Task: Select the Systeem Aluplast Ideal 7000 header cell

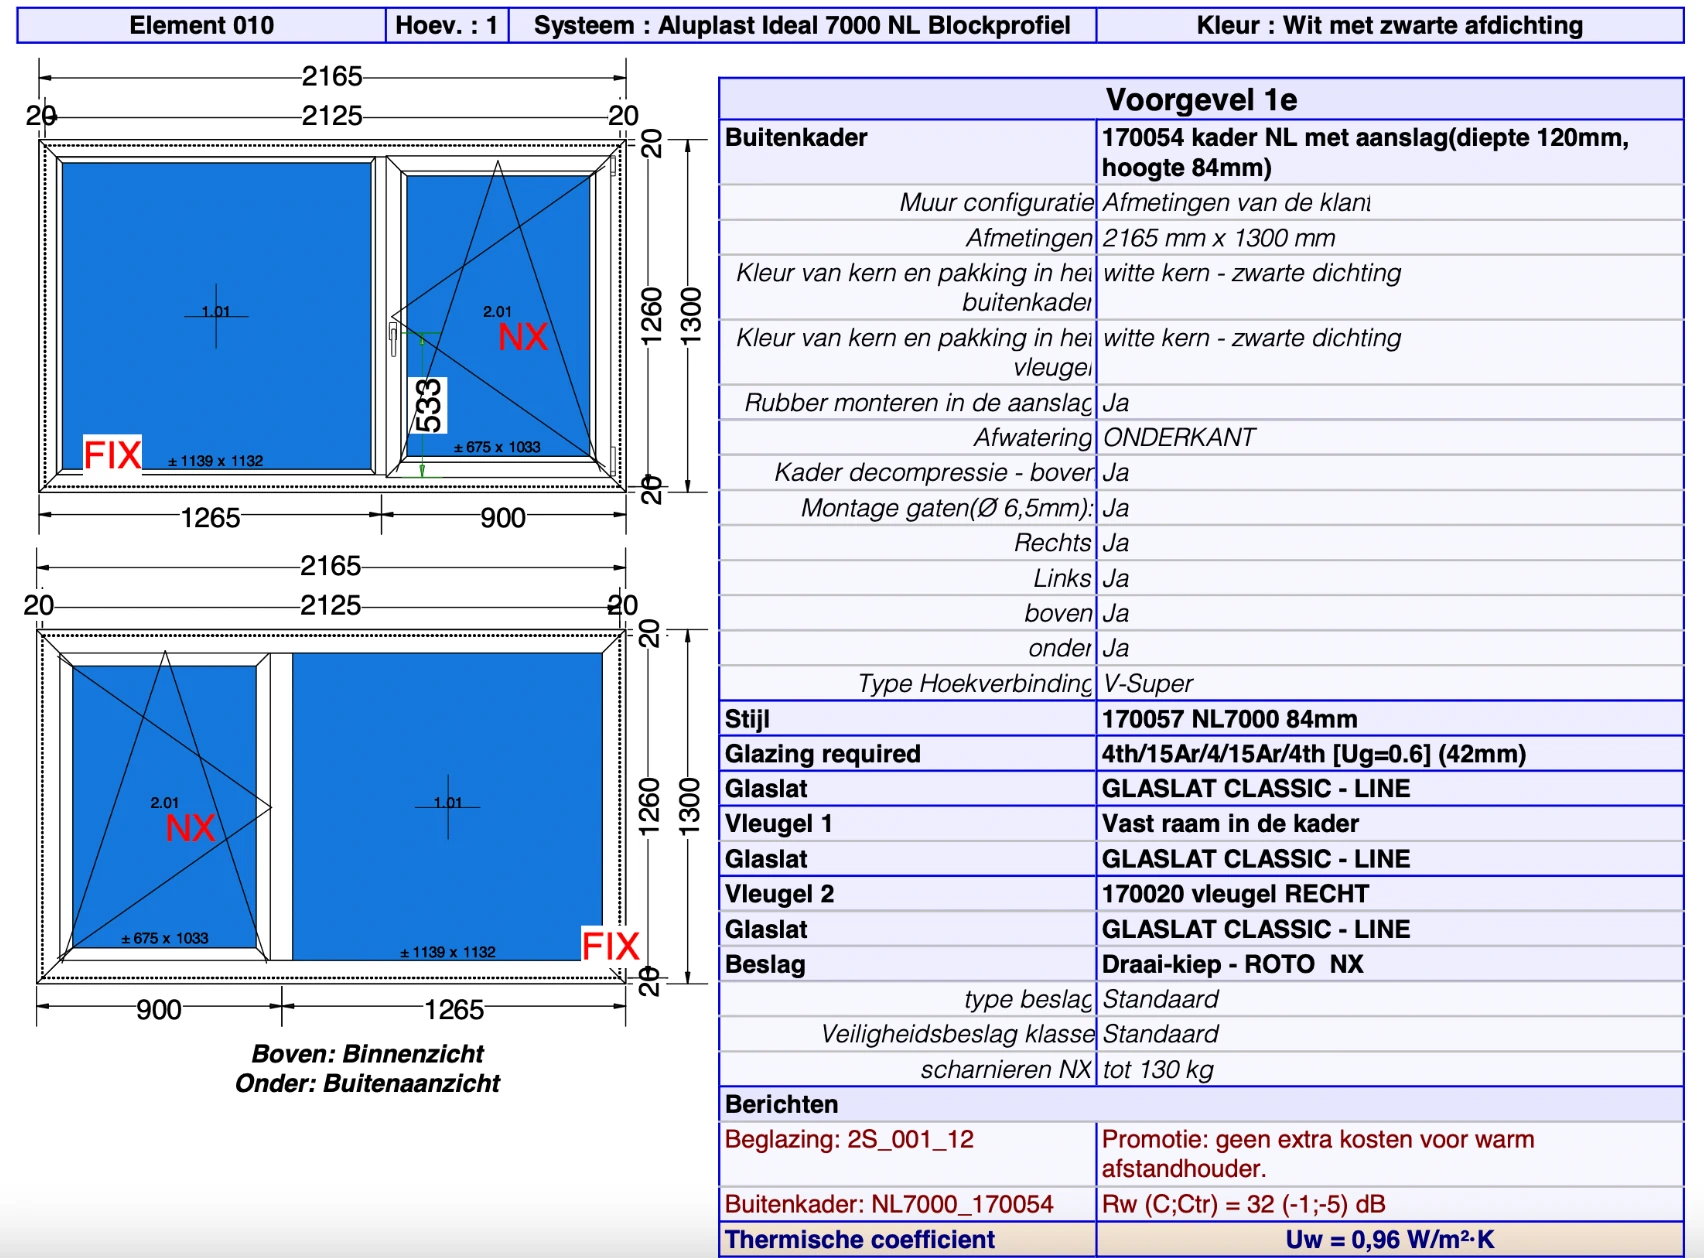Action: click(x=802, y=25)
